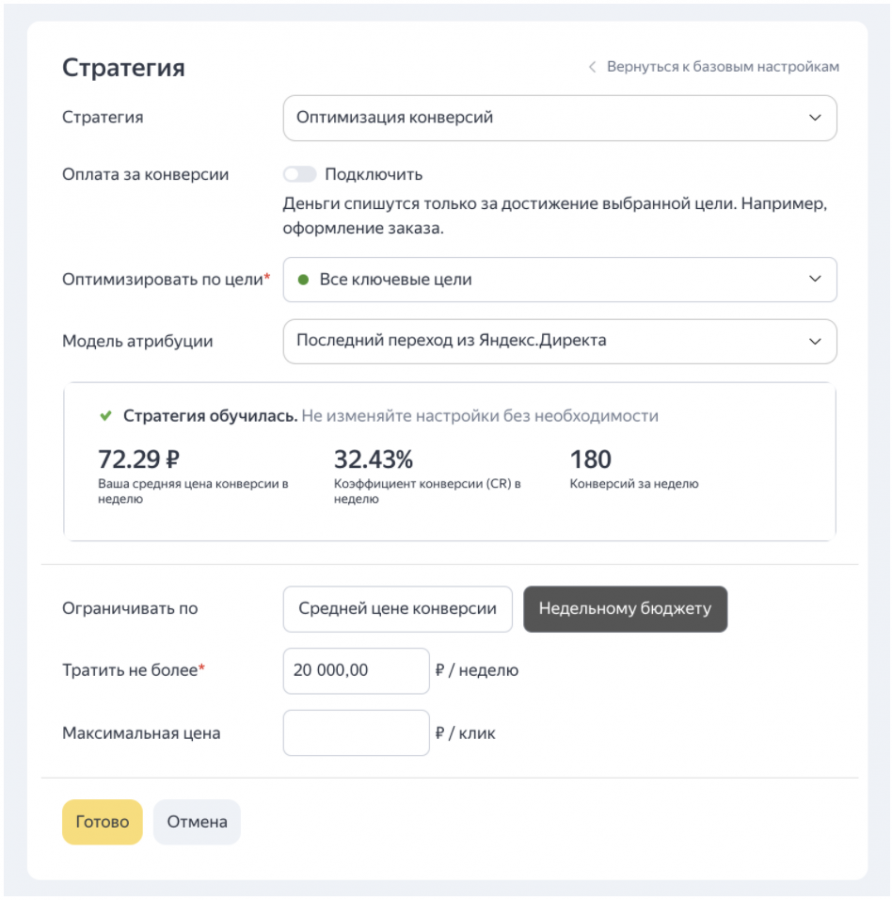
Task: Click the Модель атрибуции field label
Action: (x=137, y=342)
